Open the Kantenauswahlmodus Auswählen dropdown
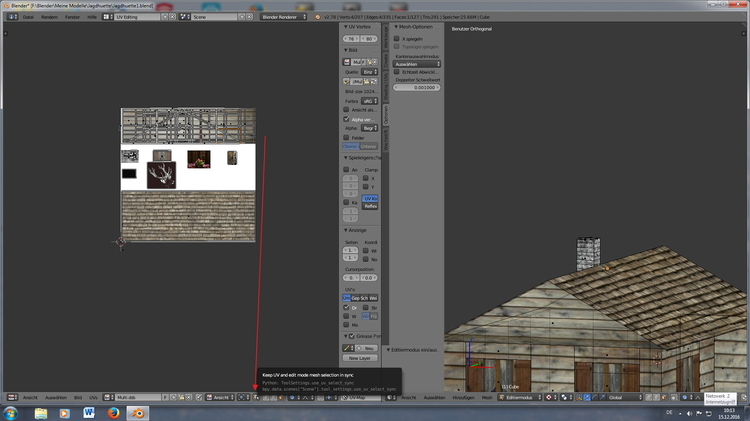The height and width of the screenshot is (421, 750). pos(417,64)
